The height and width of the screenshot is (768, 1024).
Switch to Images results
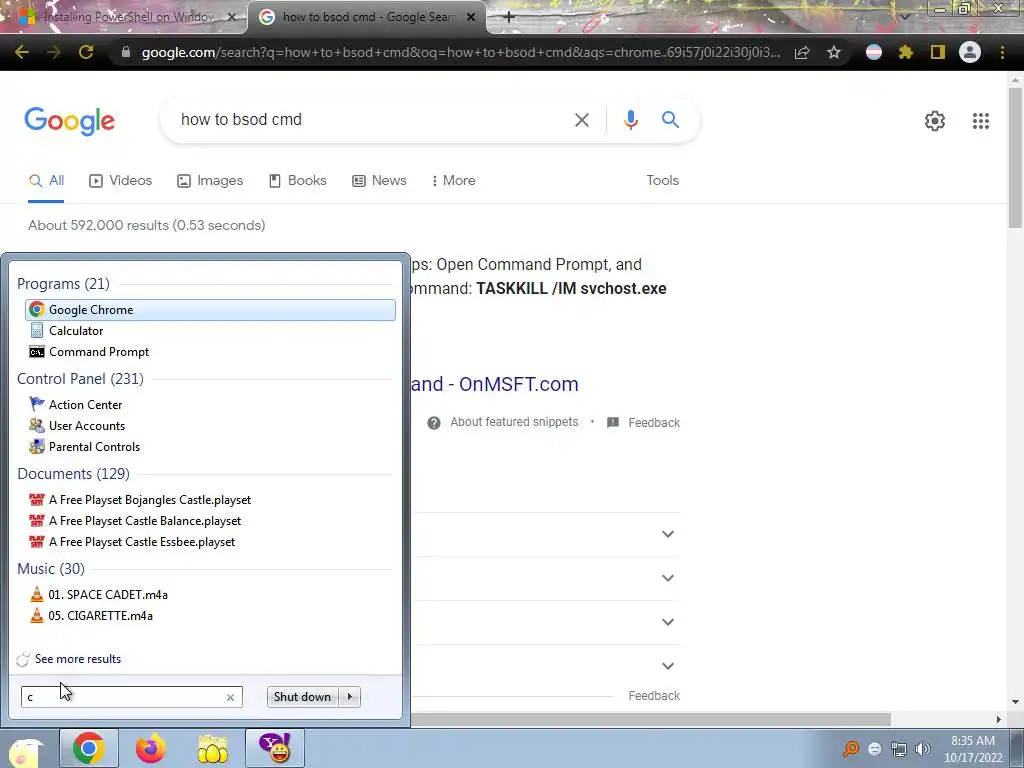[x=210, y=181]
